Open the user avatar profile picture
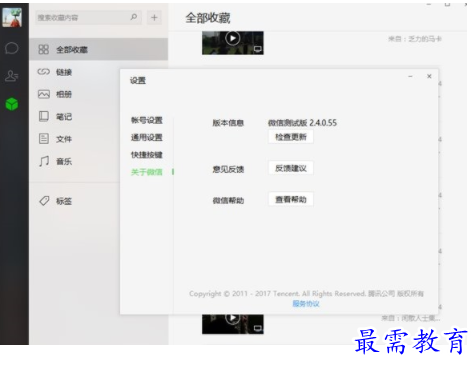The image size is (476, 373). coord(12,17)
